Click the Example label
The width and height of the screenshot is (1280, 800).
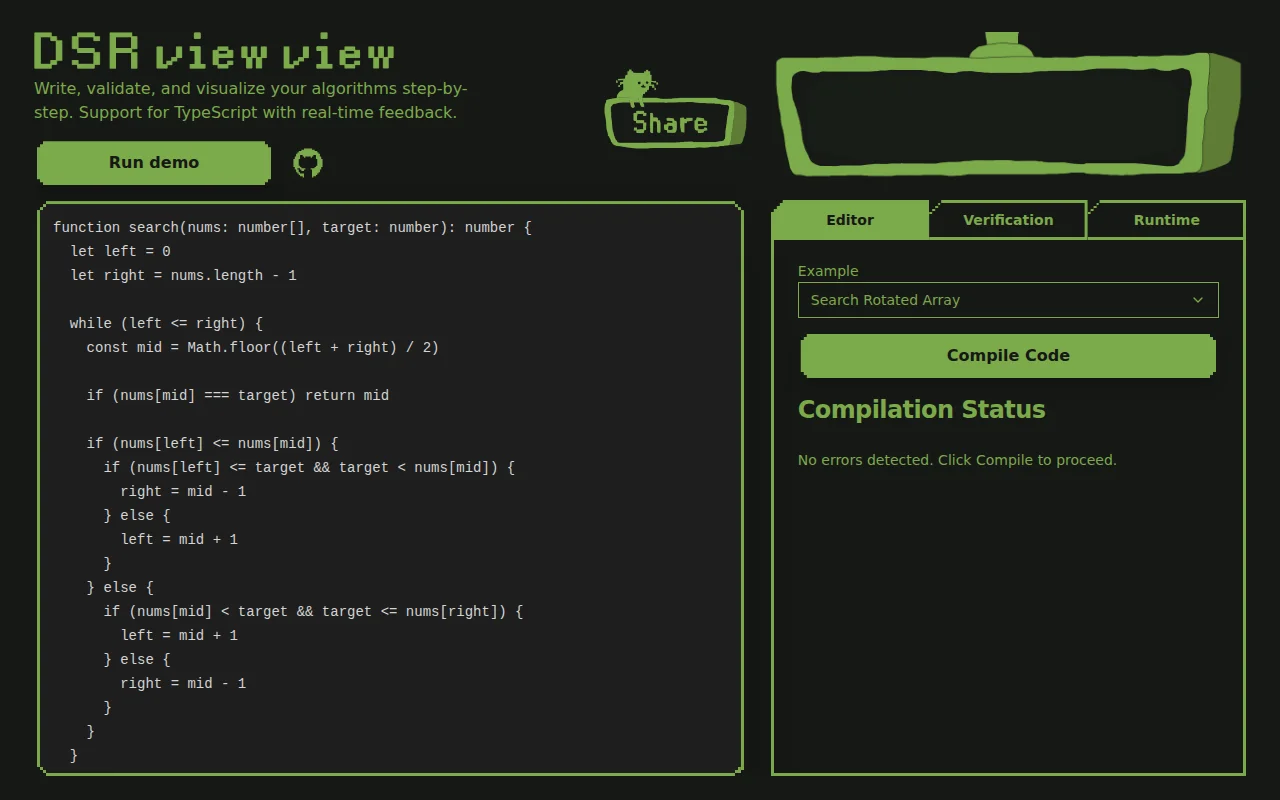828,271
